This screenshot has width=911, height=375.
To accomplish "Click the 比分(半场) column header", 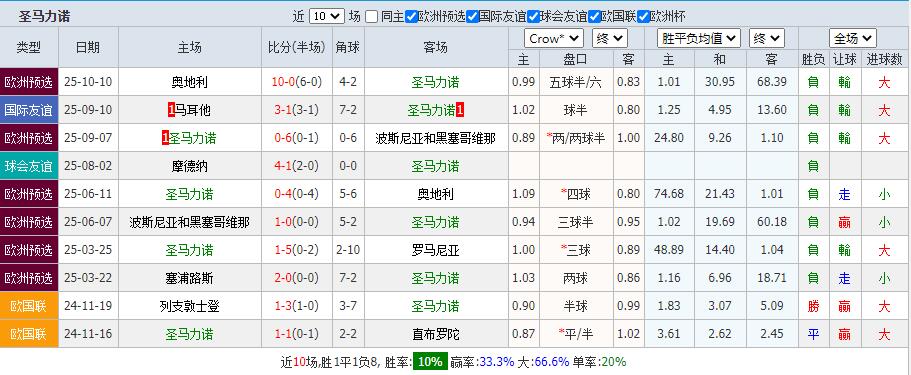I will (296, 48).
